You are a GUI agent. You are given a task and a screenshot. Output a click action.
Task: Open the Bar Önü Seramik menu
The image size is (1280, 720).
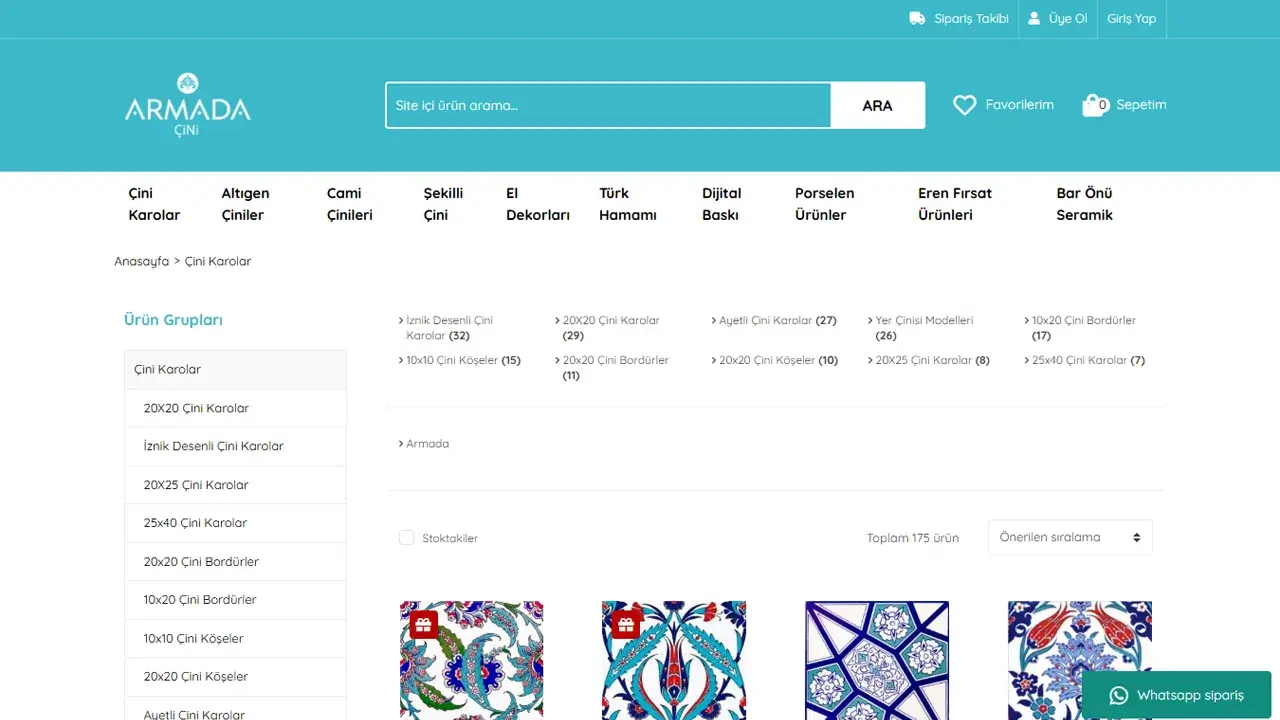(1085, 204)
